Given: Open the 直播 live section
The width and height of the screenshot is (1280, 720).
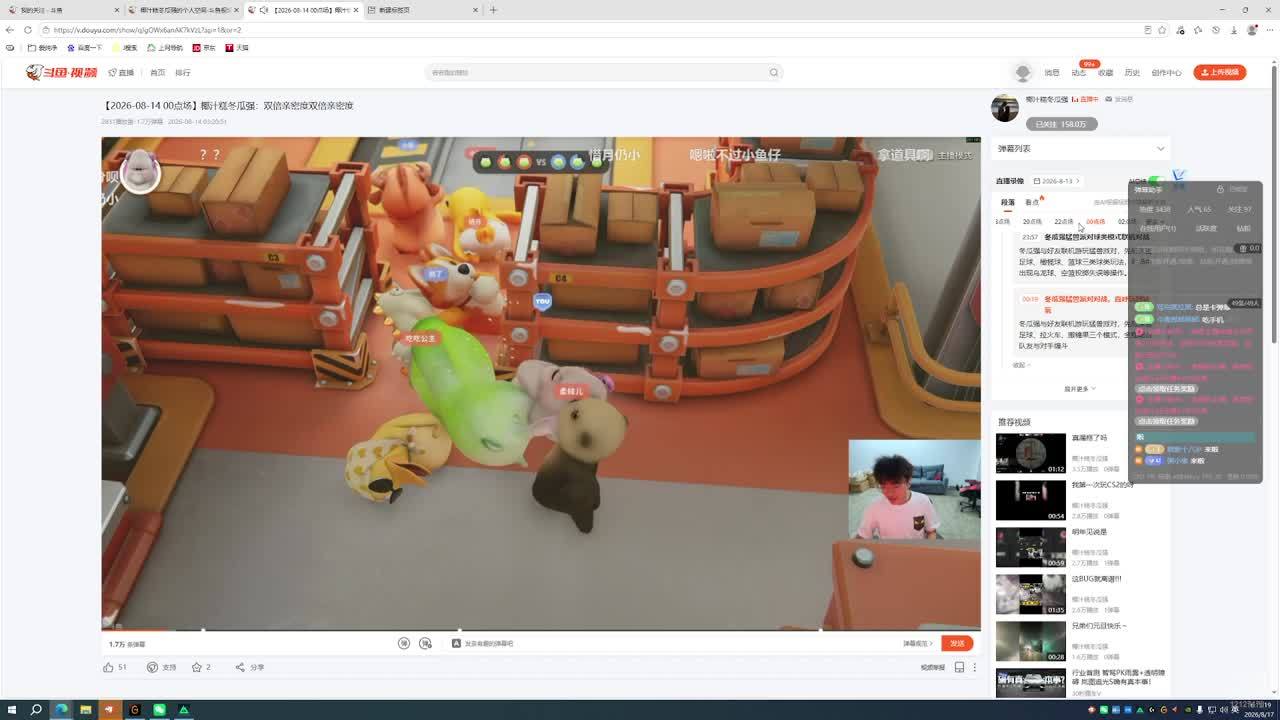Looking at the screenshot, I should pos(121,73).
